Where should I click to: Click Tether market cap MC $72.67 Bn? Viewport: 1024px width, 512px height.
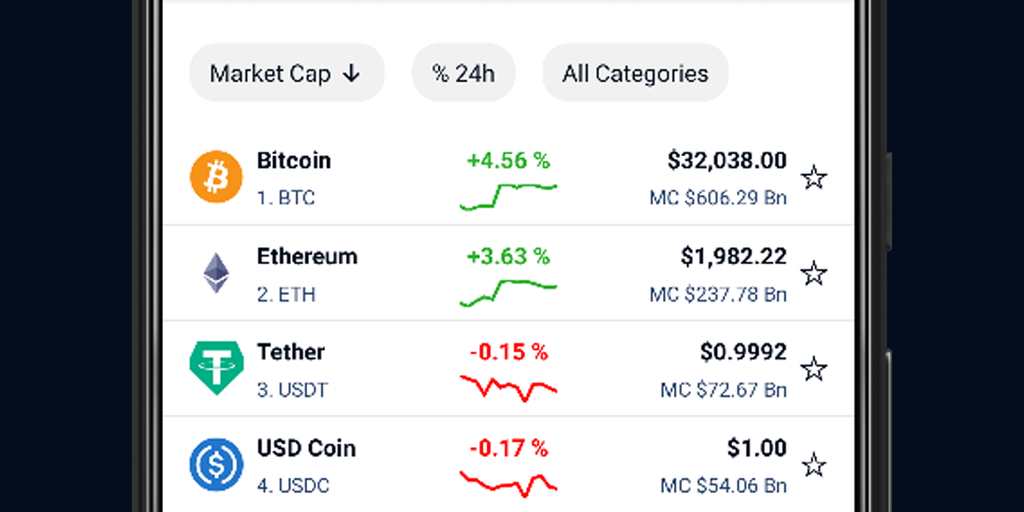[x=723, y=389]
